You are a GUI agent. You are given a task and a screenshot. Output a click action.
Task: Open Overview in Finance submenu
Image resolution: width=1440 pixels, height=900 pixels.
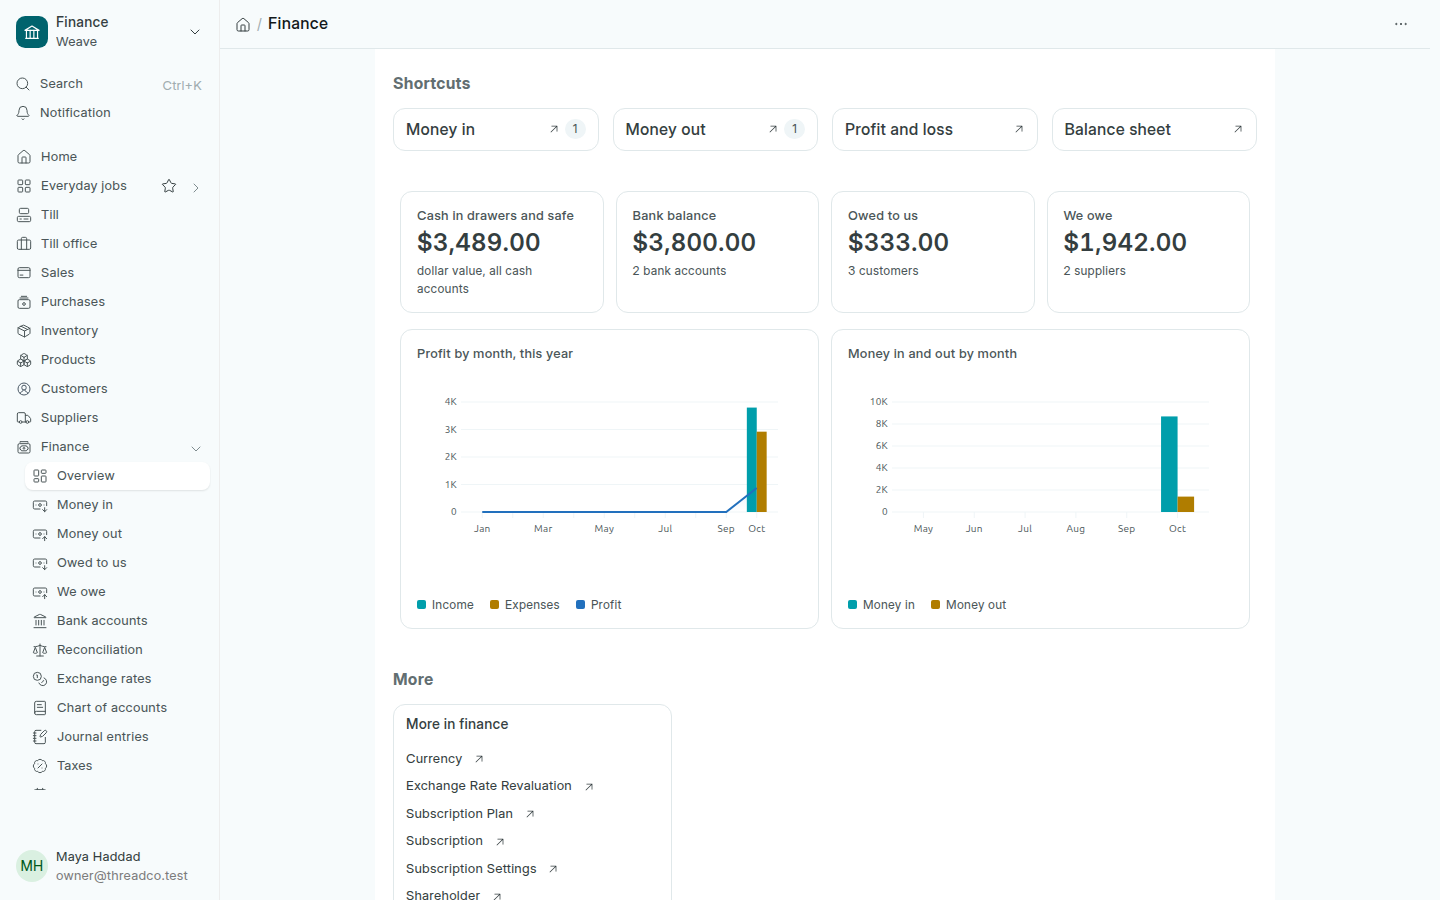[117, 476]
